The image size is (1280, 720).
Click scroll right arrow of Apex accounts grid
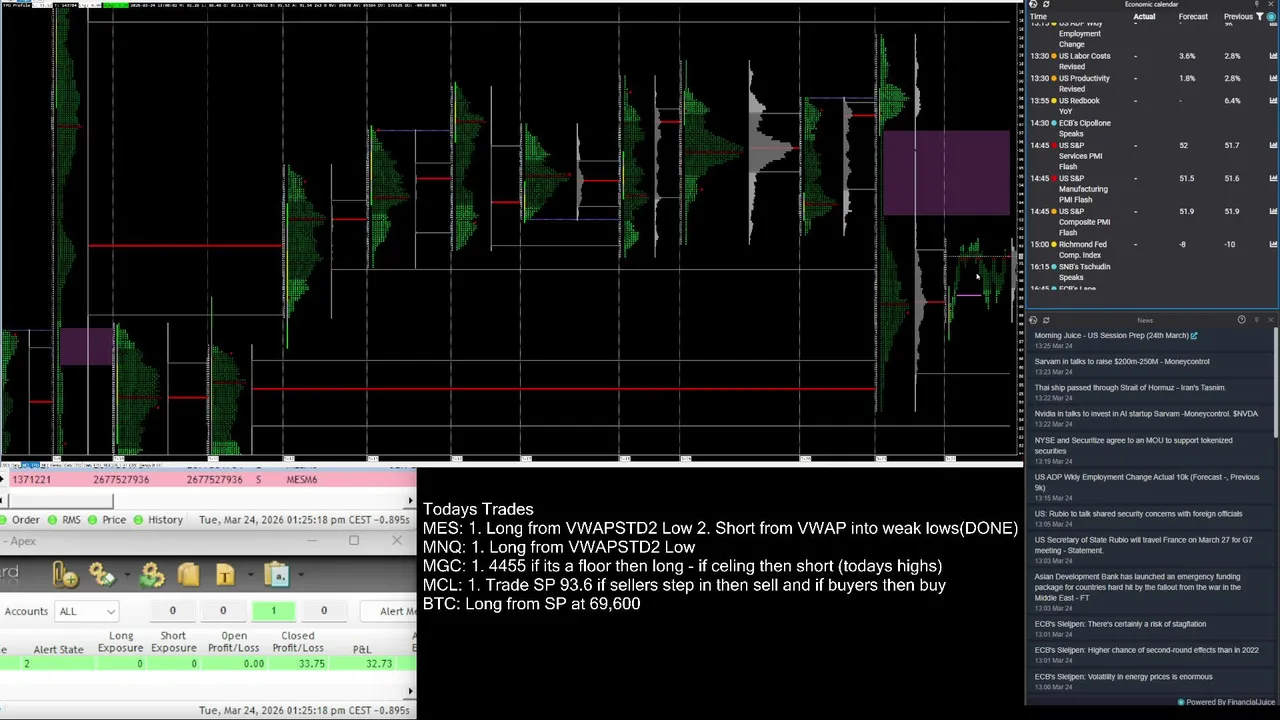[411, 690]
